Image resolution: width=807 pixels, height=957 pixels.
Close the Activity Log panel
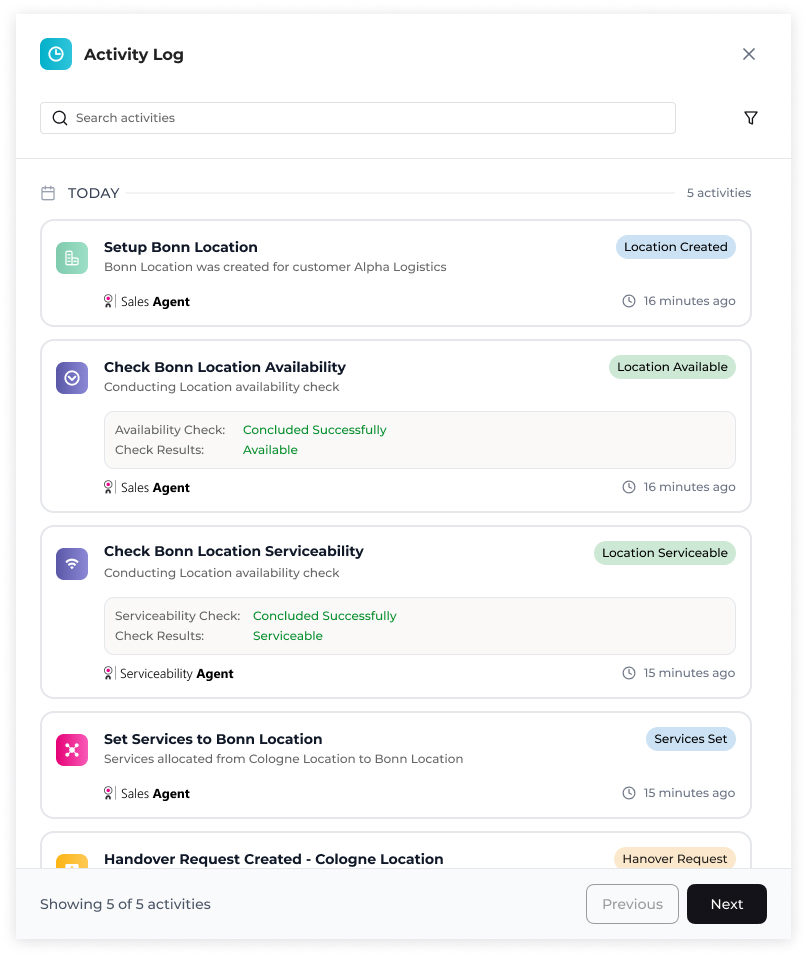tap(748, 54)
